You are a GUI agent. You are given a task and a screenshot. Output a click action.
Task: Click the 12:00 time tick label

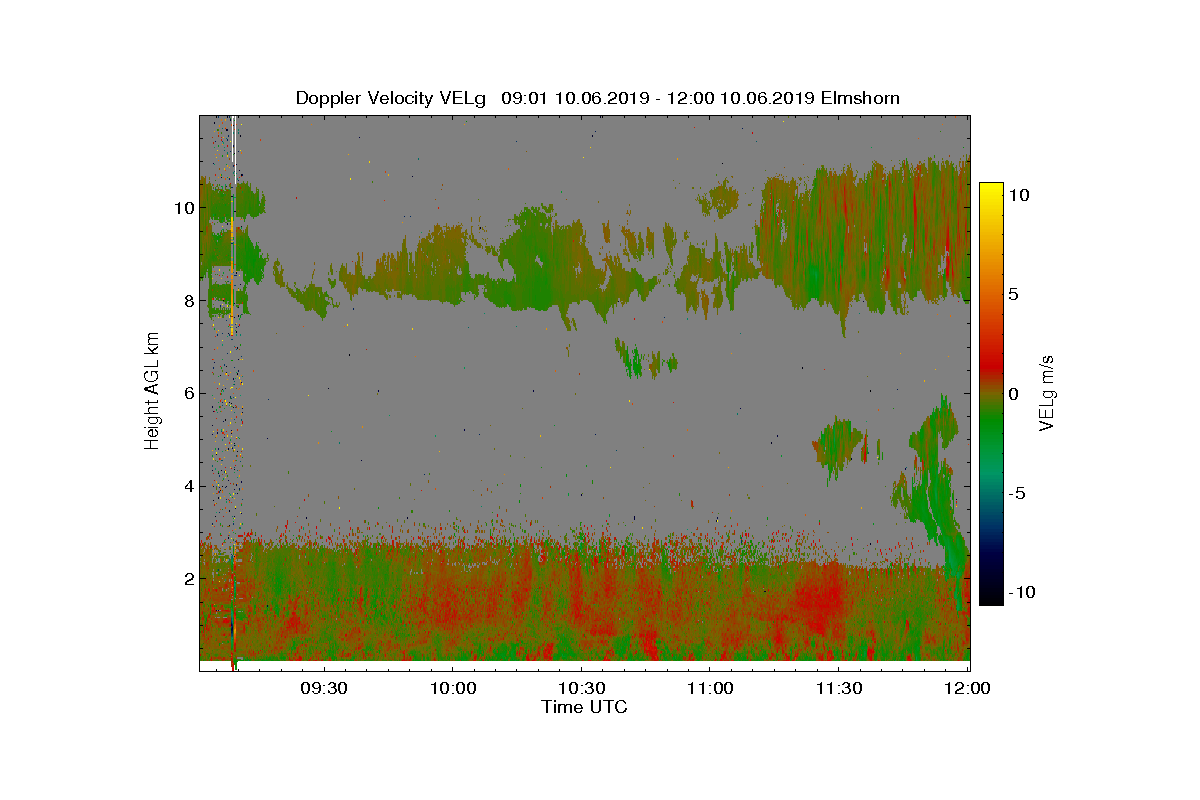click(x=966, y=689)
